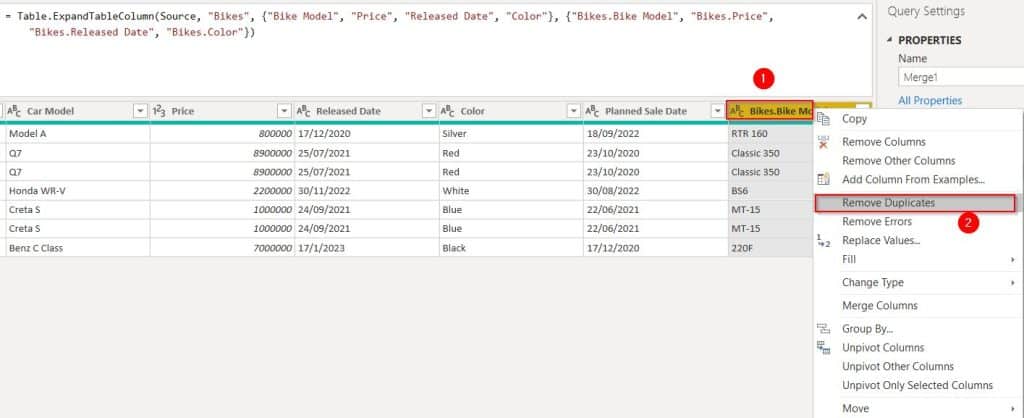
Task: Click the 30/08/2022 planned sale date cell
Action: (656, 191)
